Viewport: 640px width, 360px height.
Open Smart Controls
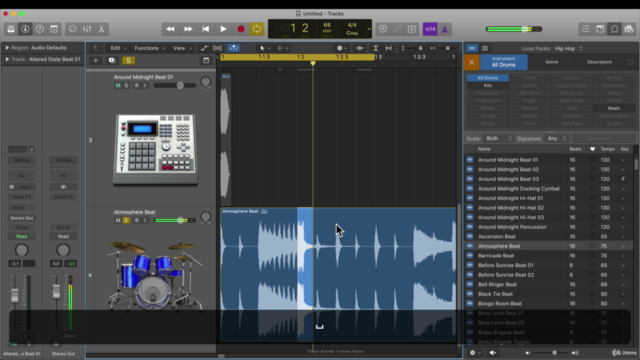72,29
